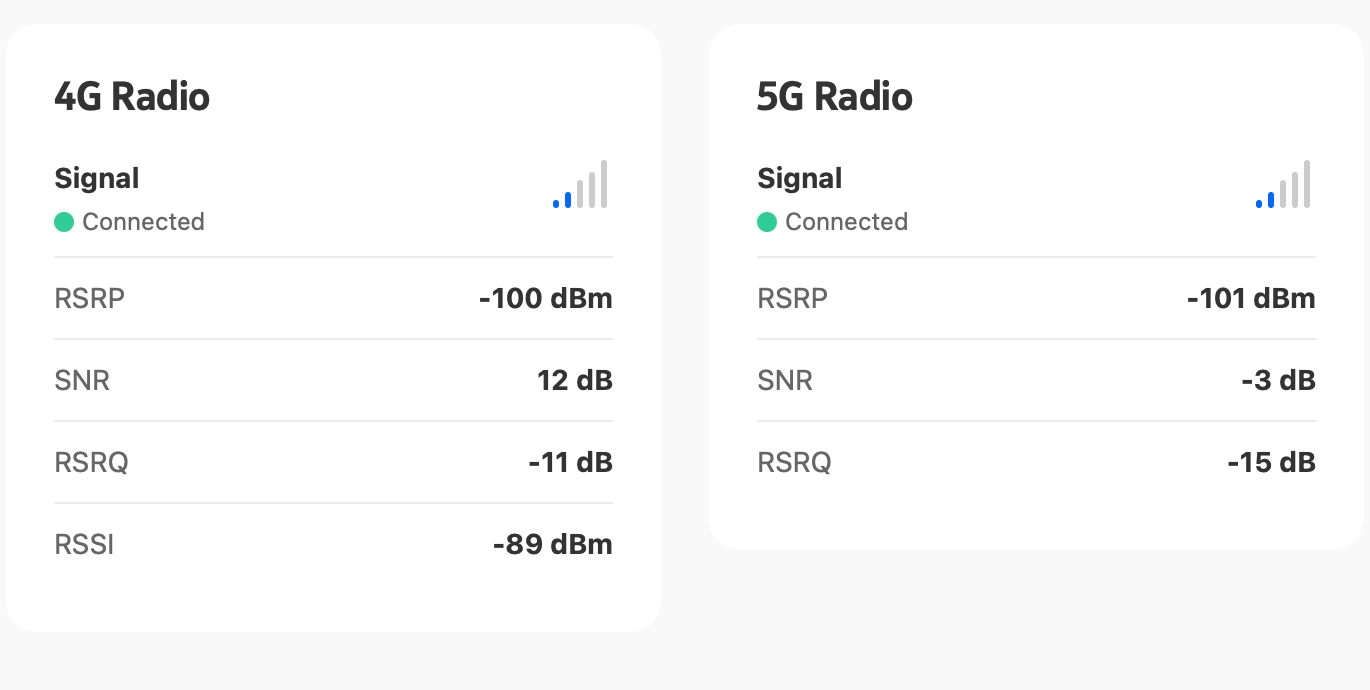Click the RSSI label in 4G card

84,544
